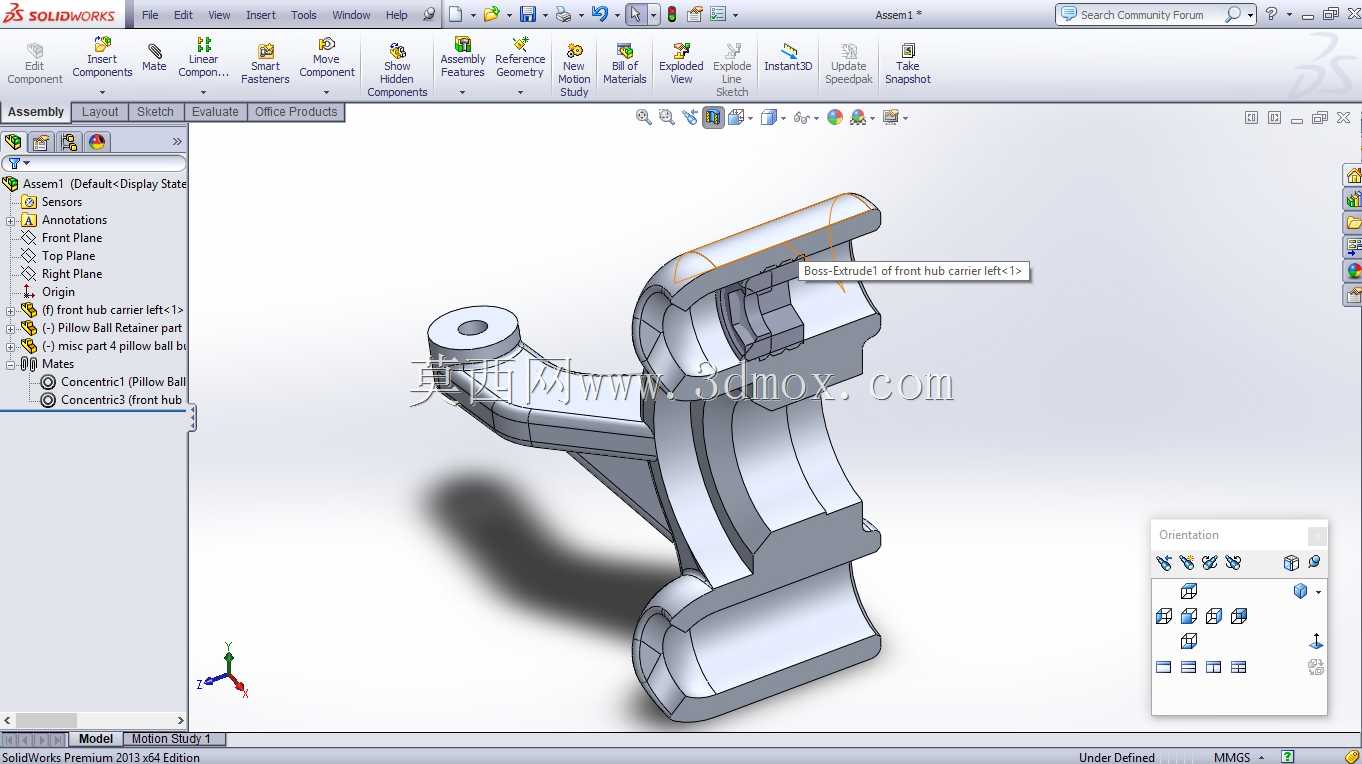Switch to the DisplayManager panel icon
This screenshot has width=1362, height=764.
click(97, 142)
